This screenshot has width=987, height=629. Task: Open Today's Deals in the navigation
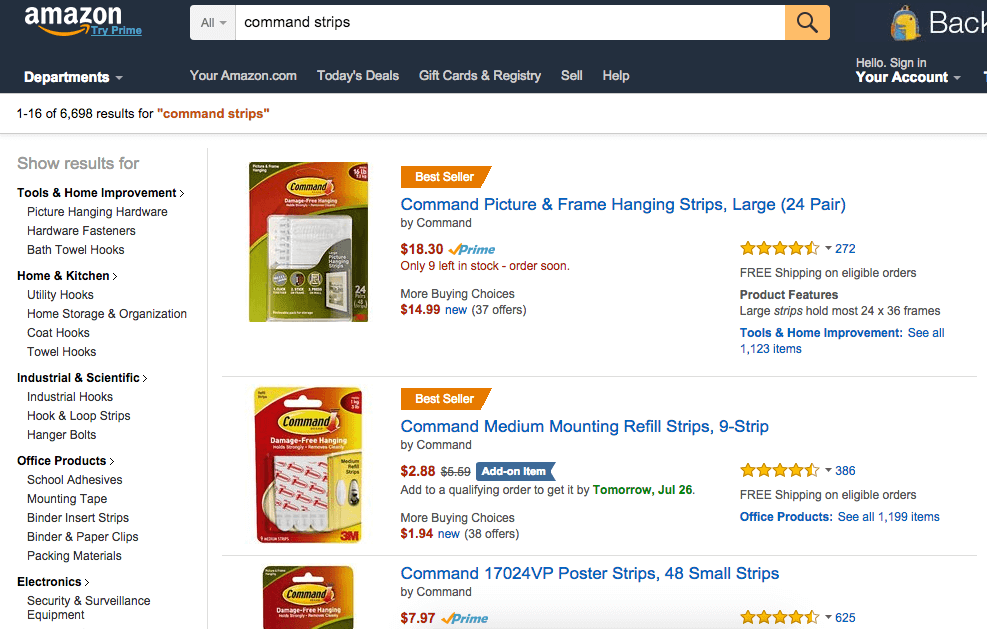(358, 76)
